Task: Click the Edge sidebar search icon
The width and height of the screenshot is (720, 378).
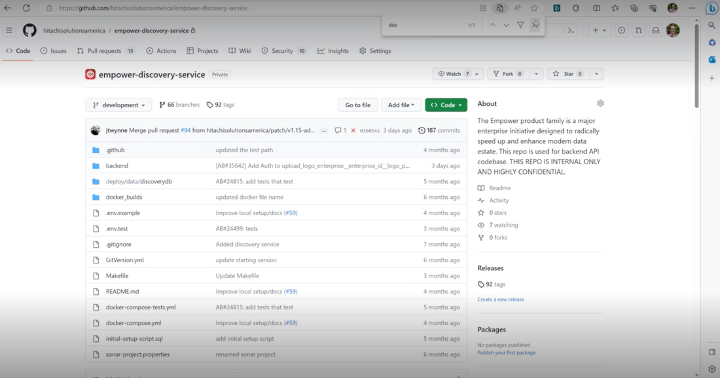Action: [x=712, y=25]
